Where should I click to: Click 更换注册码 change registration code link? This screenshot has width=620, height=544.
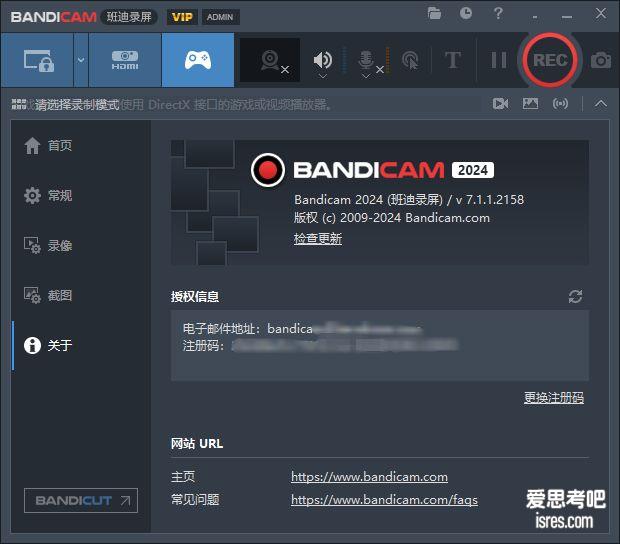pos(554,397)
